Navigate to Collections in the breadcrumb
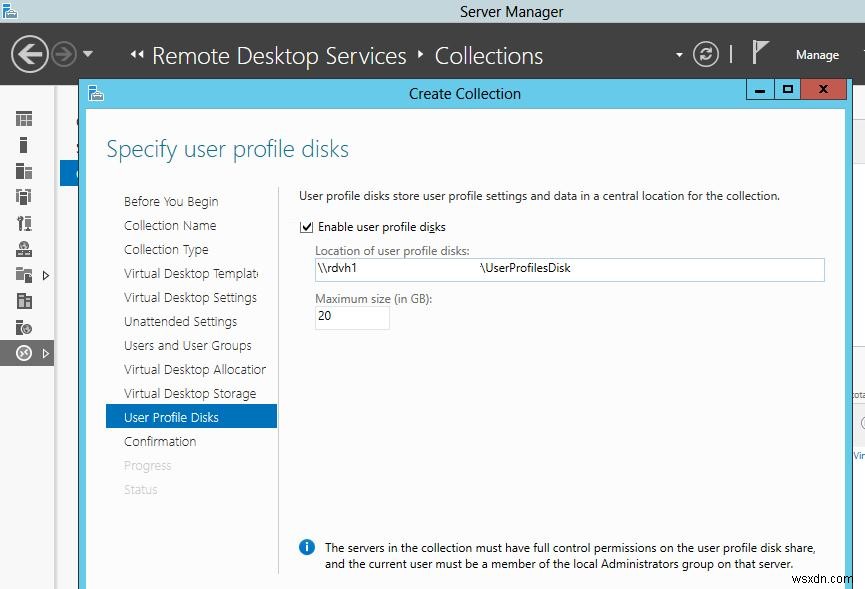 tap(488, 56)
